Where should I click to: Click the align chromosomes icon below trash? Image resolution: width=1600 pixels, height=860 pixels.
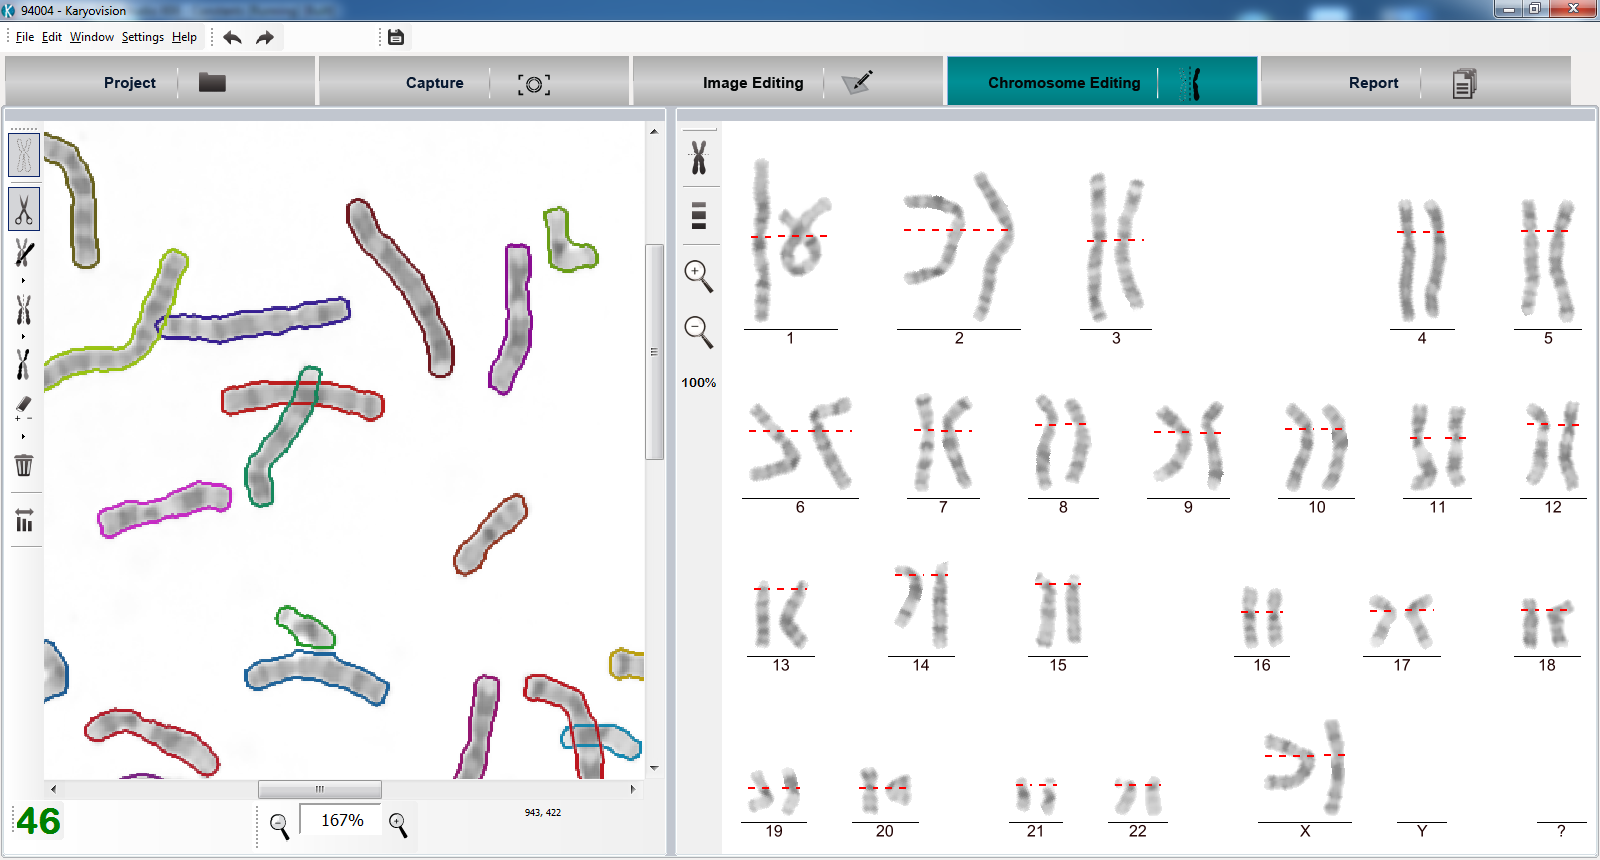tap(24, 521)
